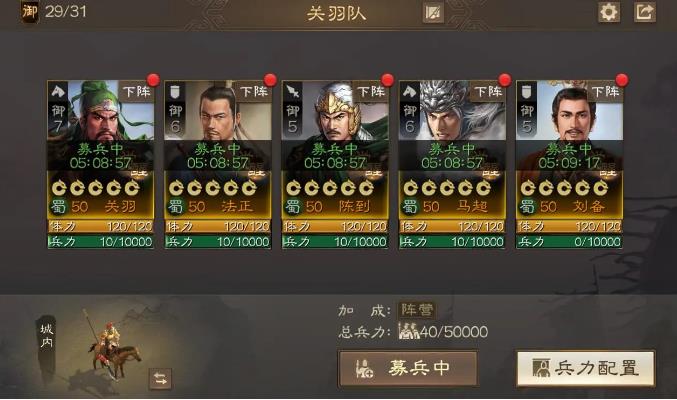Open the settings gear icon

click(609, 12)
